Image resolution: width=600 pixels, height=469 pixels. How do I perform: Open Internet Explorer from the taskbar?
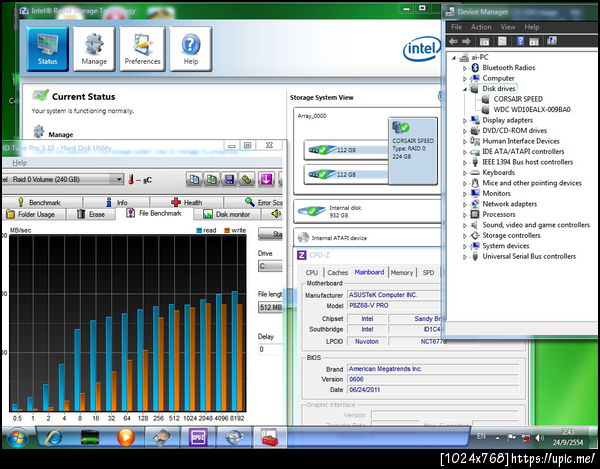54,437
